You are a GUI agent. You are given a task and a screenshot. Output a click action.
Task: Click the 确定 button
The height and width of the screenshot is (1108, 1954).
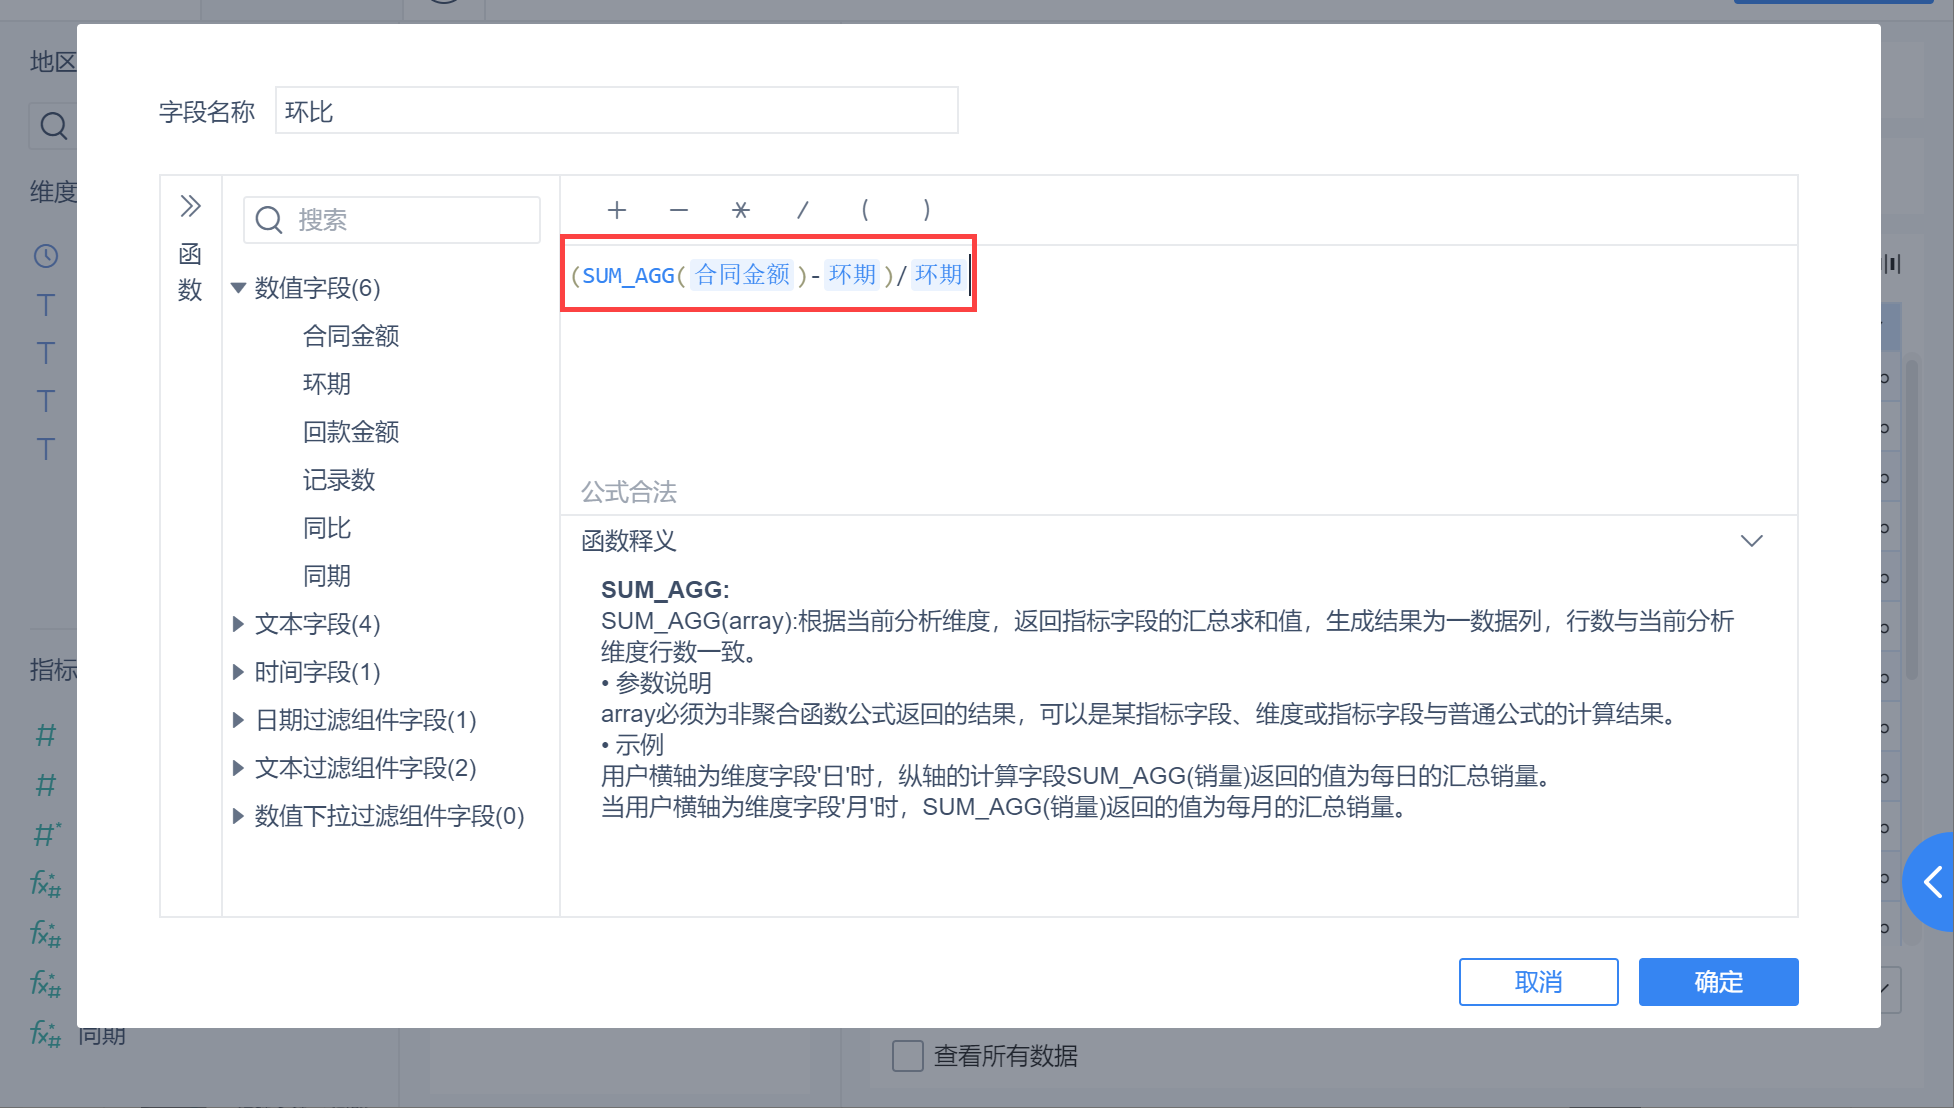[x=1718, y=982]
